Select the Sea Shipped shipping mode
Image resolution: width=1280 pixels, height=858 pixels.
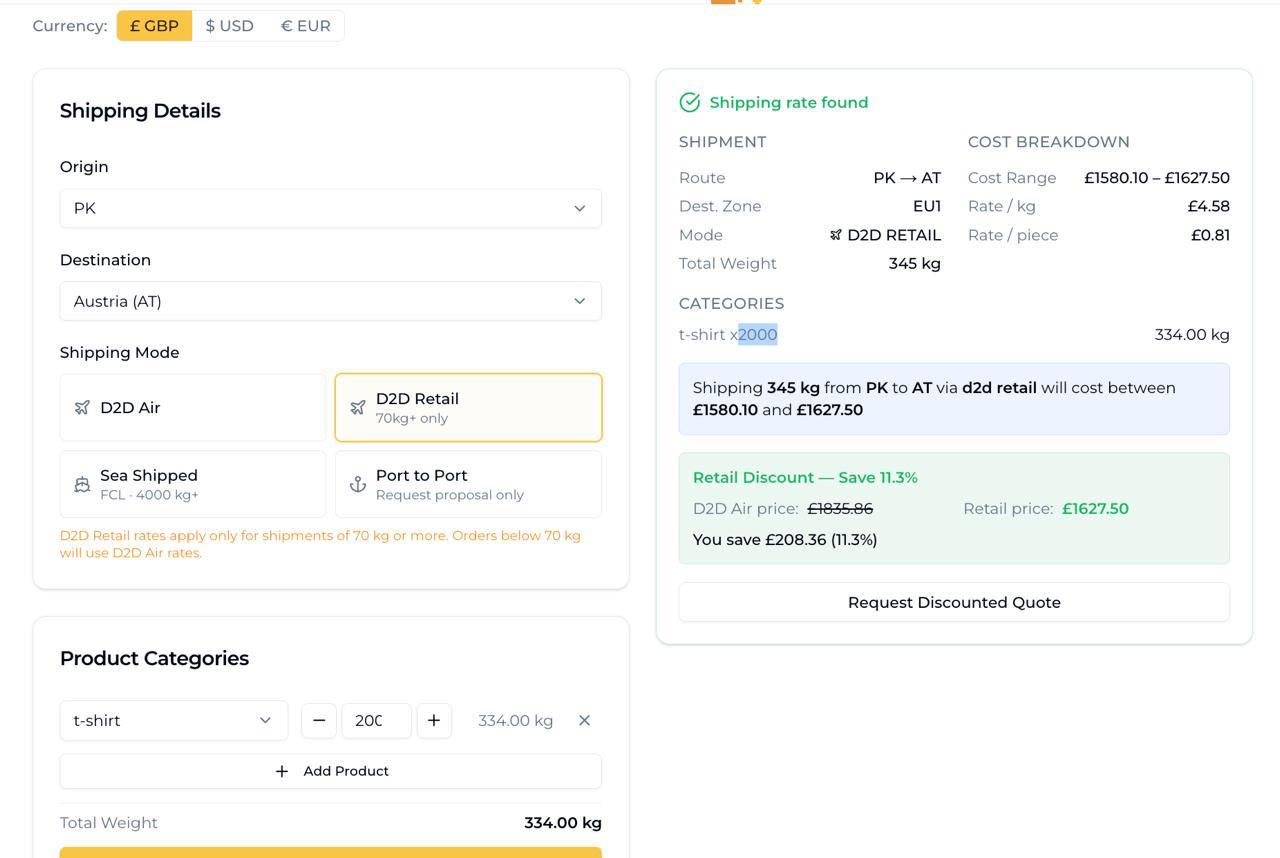(x=193, y=484)
